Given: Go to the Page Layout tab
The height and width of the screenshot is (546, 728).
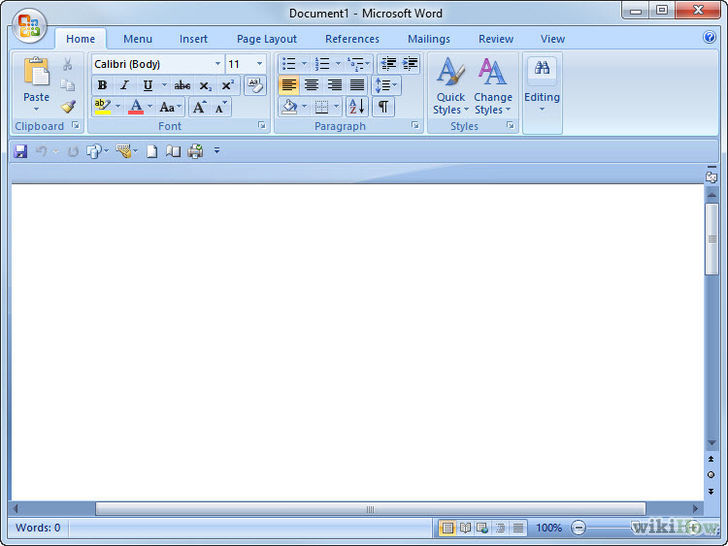Looking at the screenshot, I should 266,39.
